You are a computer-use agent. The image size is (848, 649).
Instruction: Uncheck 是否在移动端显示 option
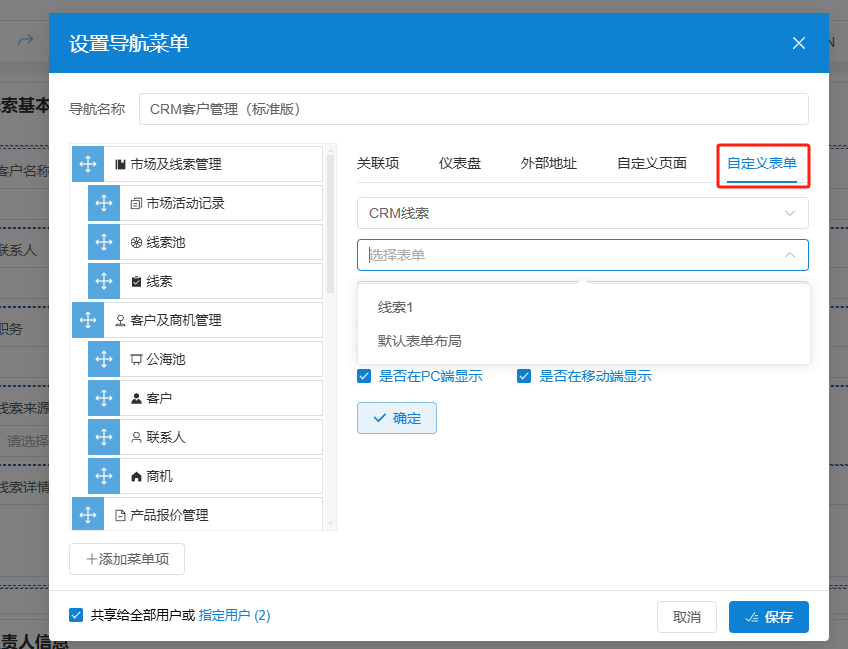tap(524, 377)
